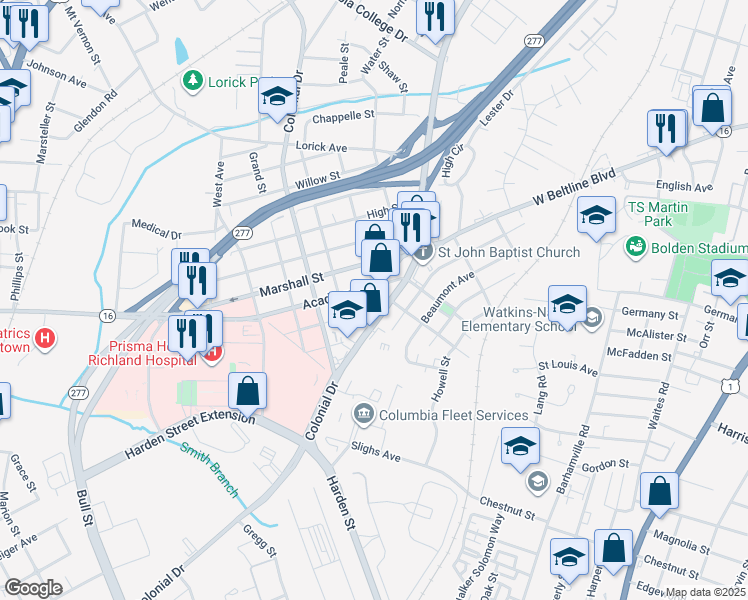This screenshot has width=748, height=600.
Task: Select the school marker on Colonial Dr near Academy
Action: click(348, 312)
